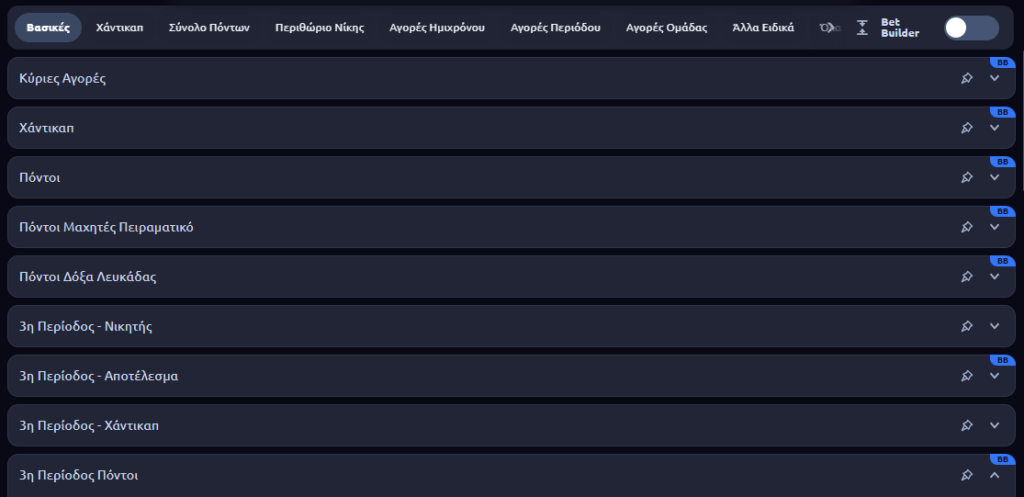Pin 3η Περίοδος - Χάντικαπ market
Image resolution: width=1024 pixels, height=497 pixels.
pyautogui.click(x=967, y=425)
